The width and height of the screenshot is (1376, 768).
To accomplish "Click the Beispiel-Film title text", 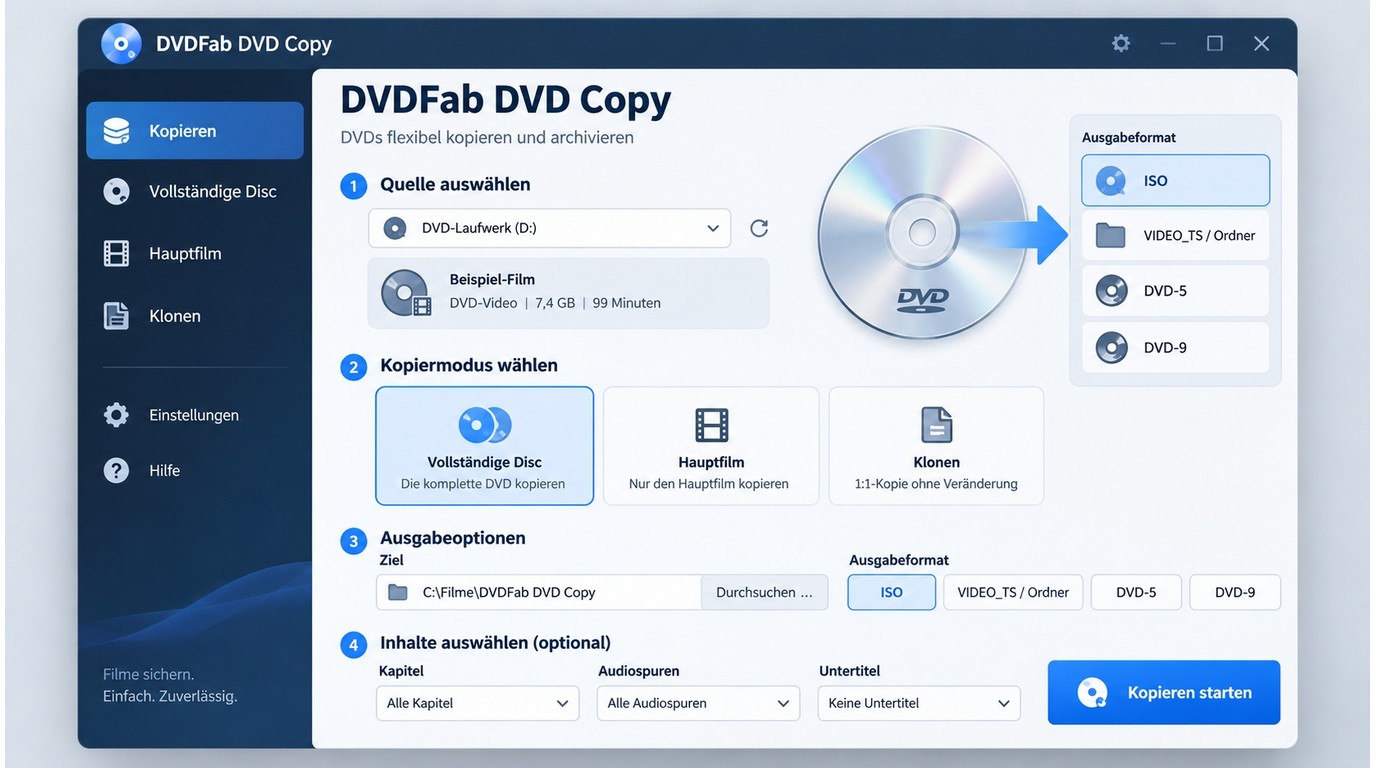I will (492, 280).
